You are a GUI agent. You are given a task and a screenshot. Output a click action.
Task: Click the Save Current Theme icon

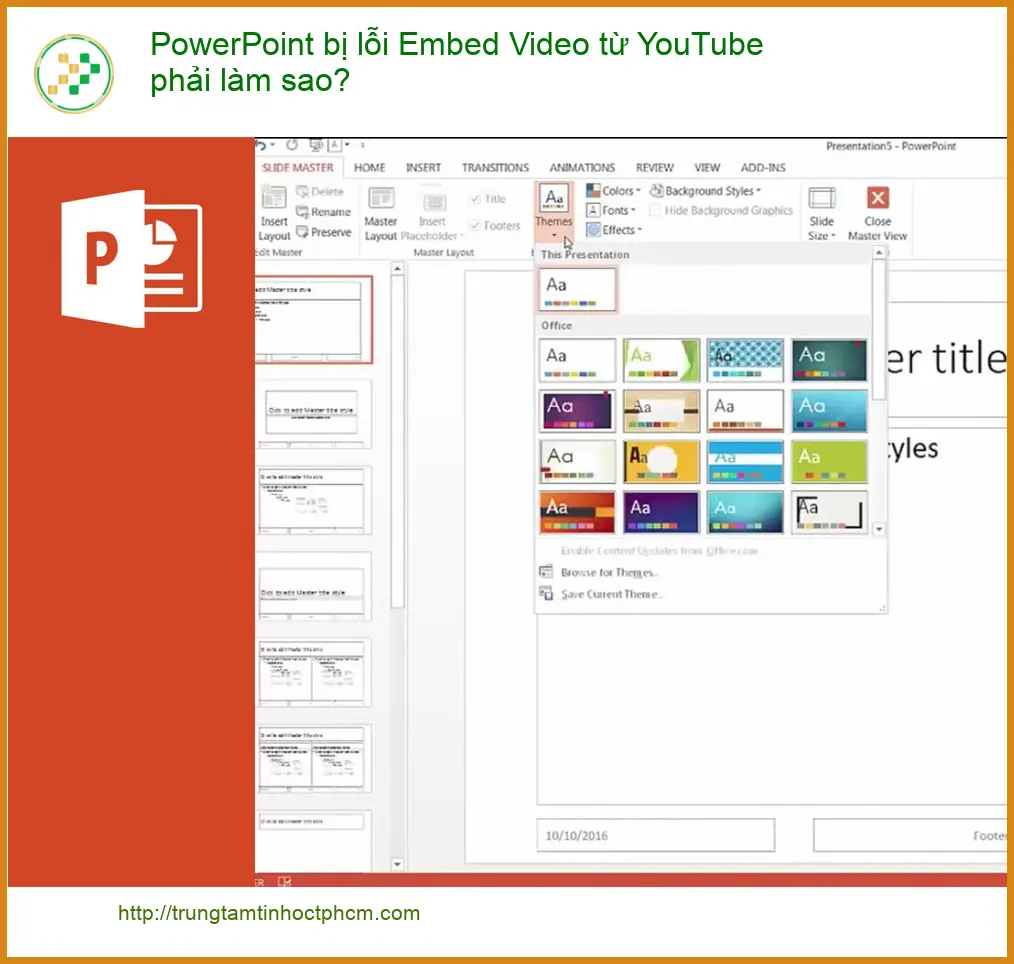tap(546, 594)
